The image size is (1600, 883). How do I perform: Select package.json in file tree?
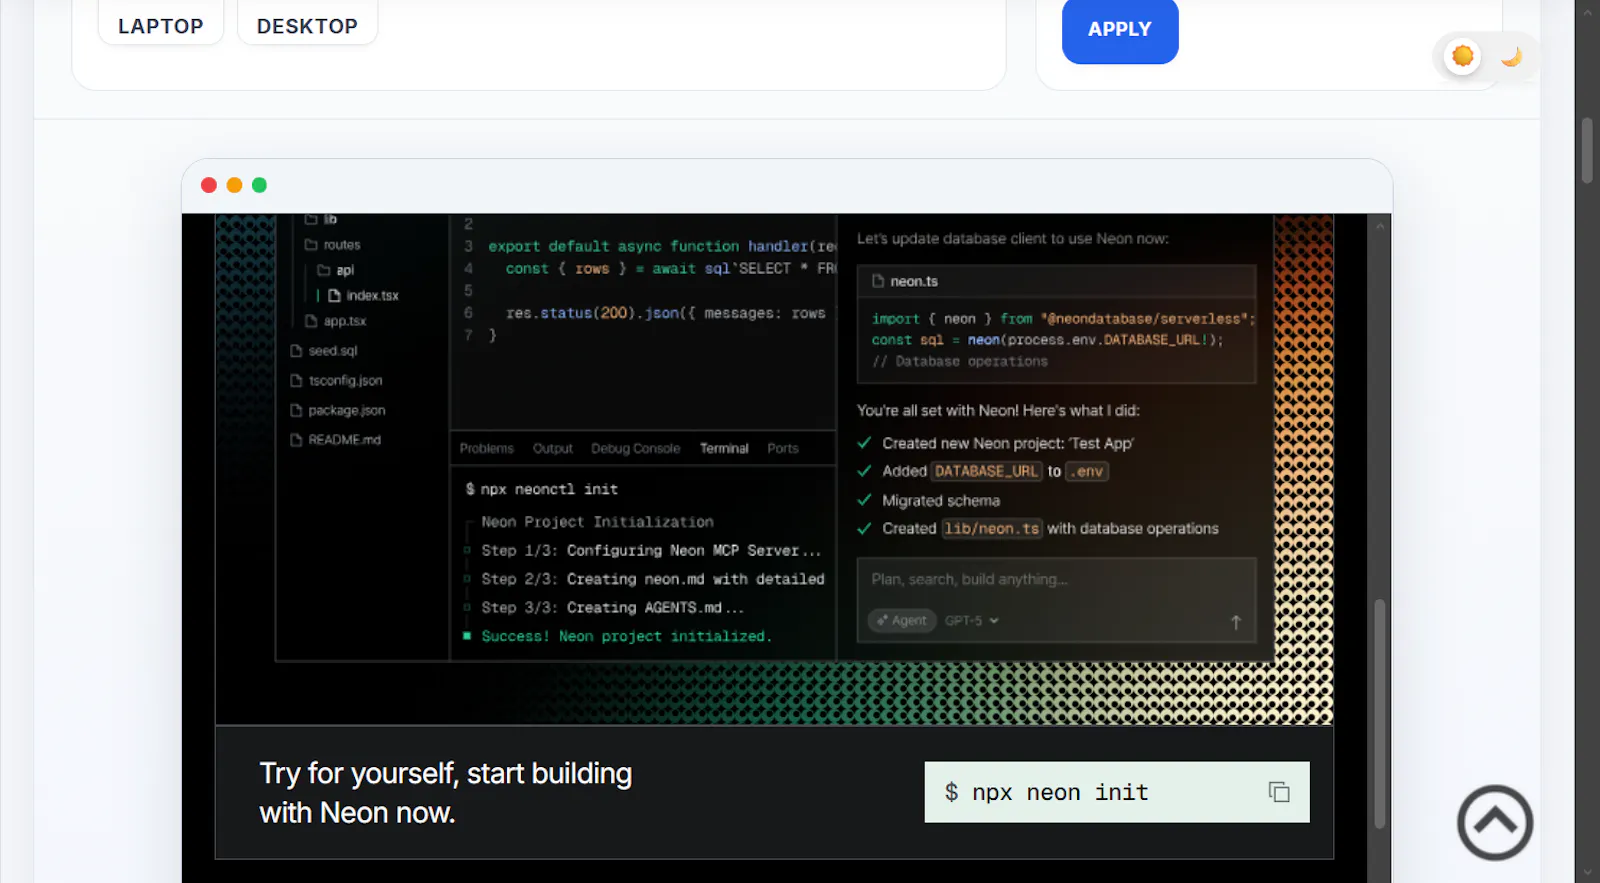click(338, 411)
